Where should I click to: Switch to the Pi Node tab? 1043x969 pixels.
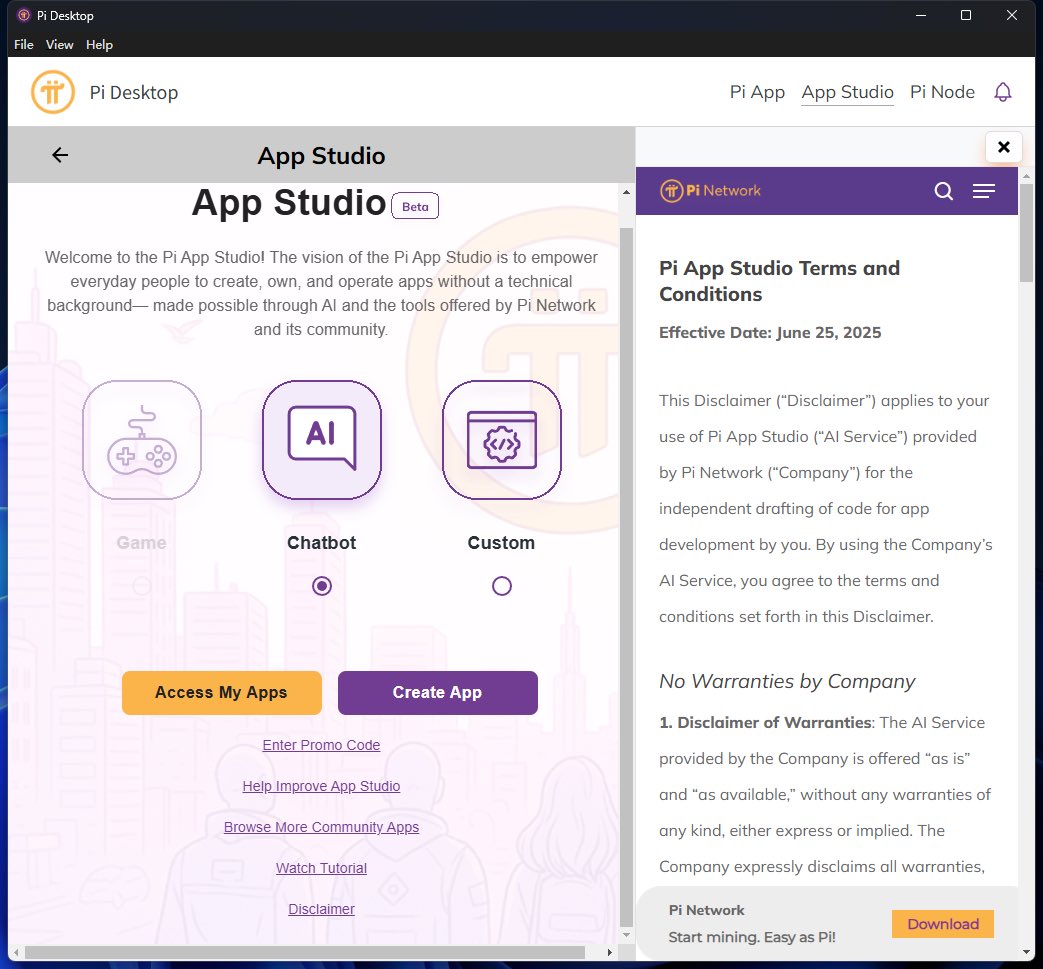942,92
